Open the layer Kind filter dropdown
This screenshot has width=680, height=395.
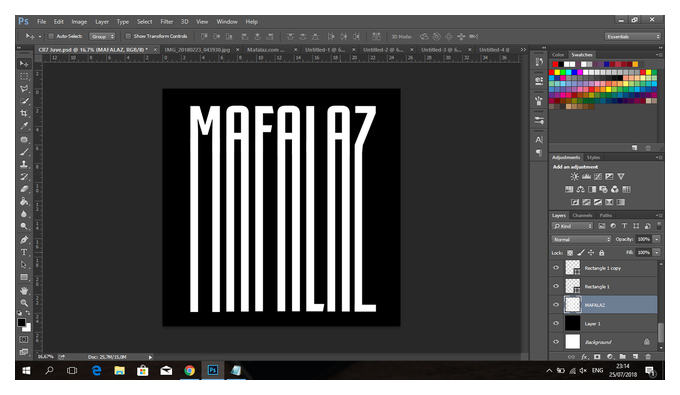click(x=572, y=226)
